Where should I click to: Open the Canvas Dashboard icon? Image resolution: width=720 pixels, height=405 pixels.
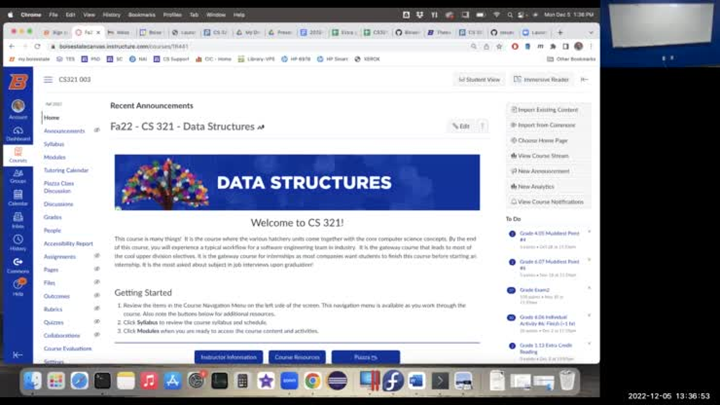point(18,131)
